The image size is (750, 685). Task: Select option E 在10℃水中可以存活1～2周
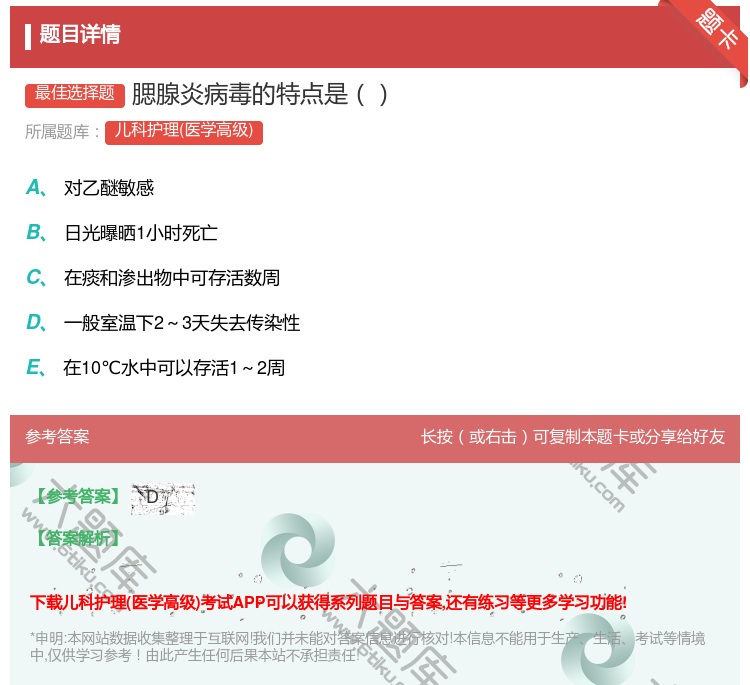click(174, 368)
